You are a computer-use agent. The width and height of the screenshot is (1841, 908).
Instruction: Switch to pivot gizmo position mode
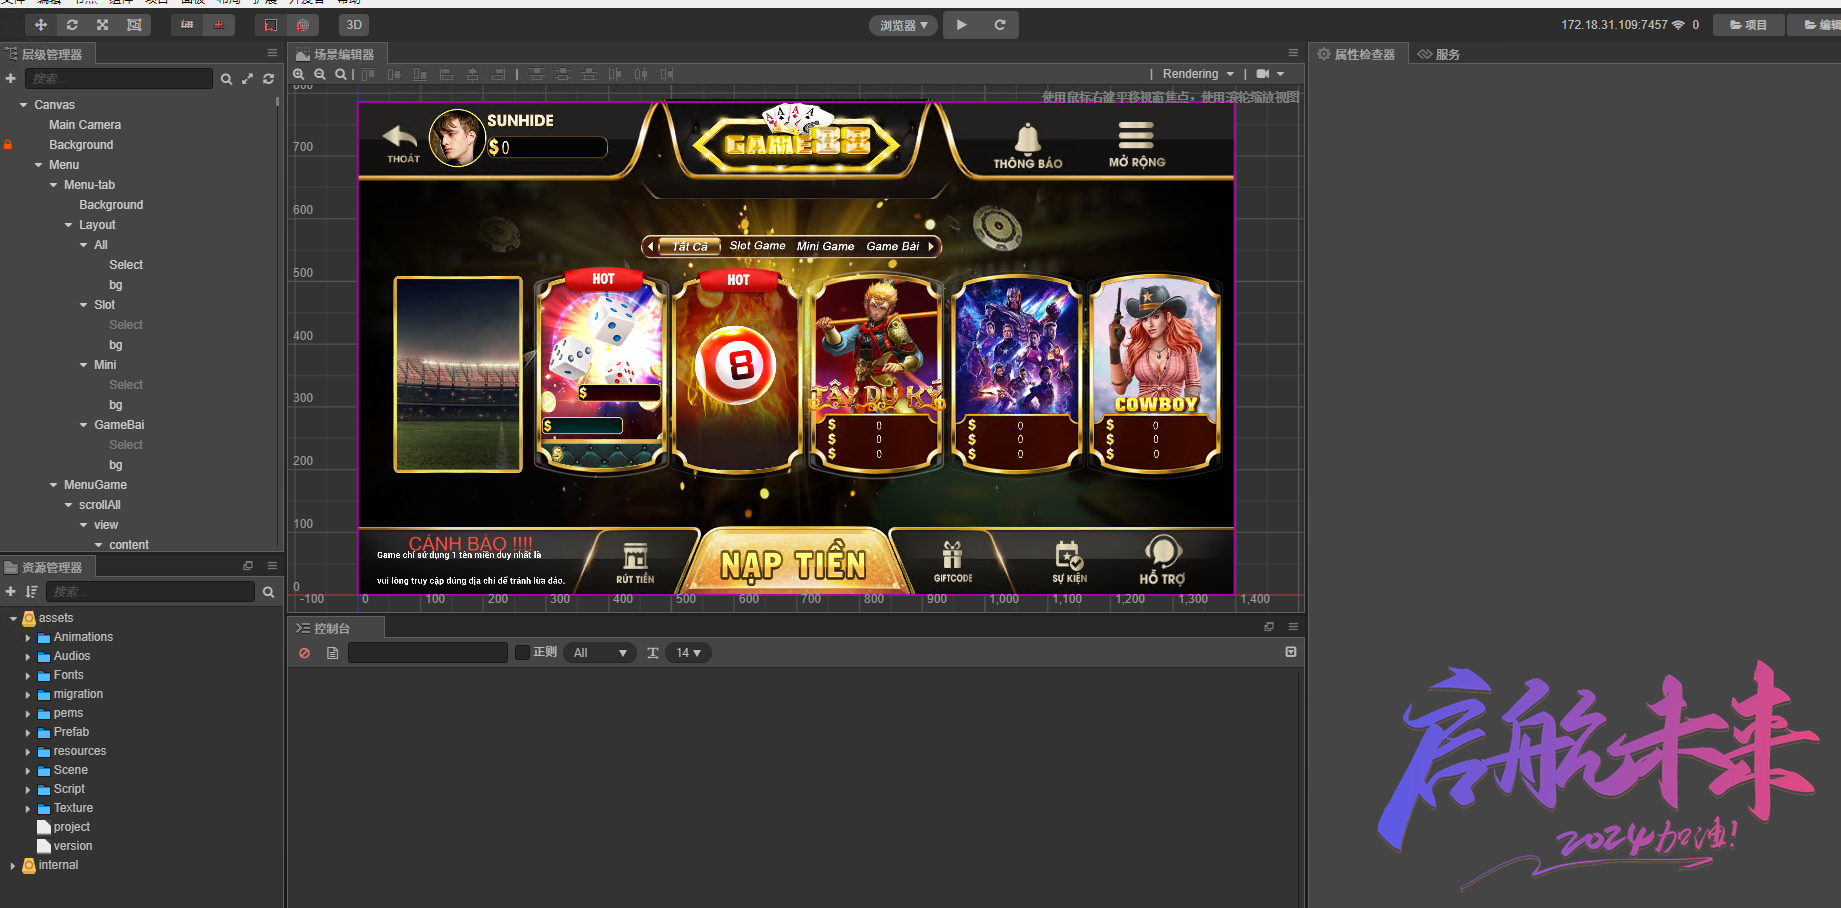(187, 25)
